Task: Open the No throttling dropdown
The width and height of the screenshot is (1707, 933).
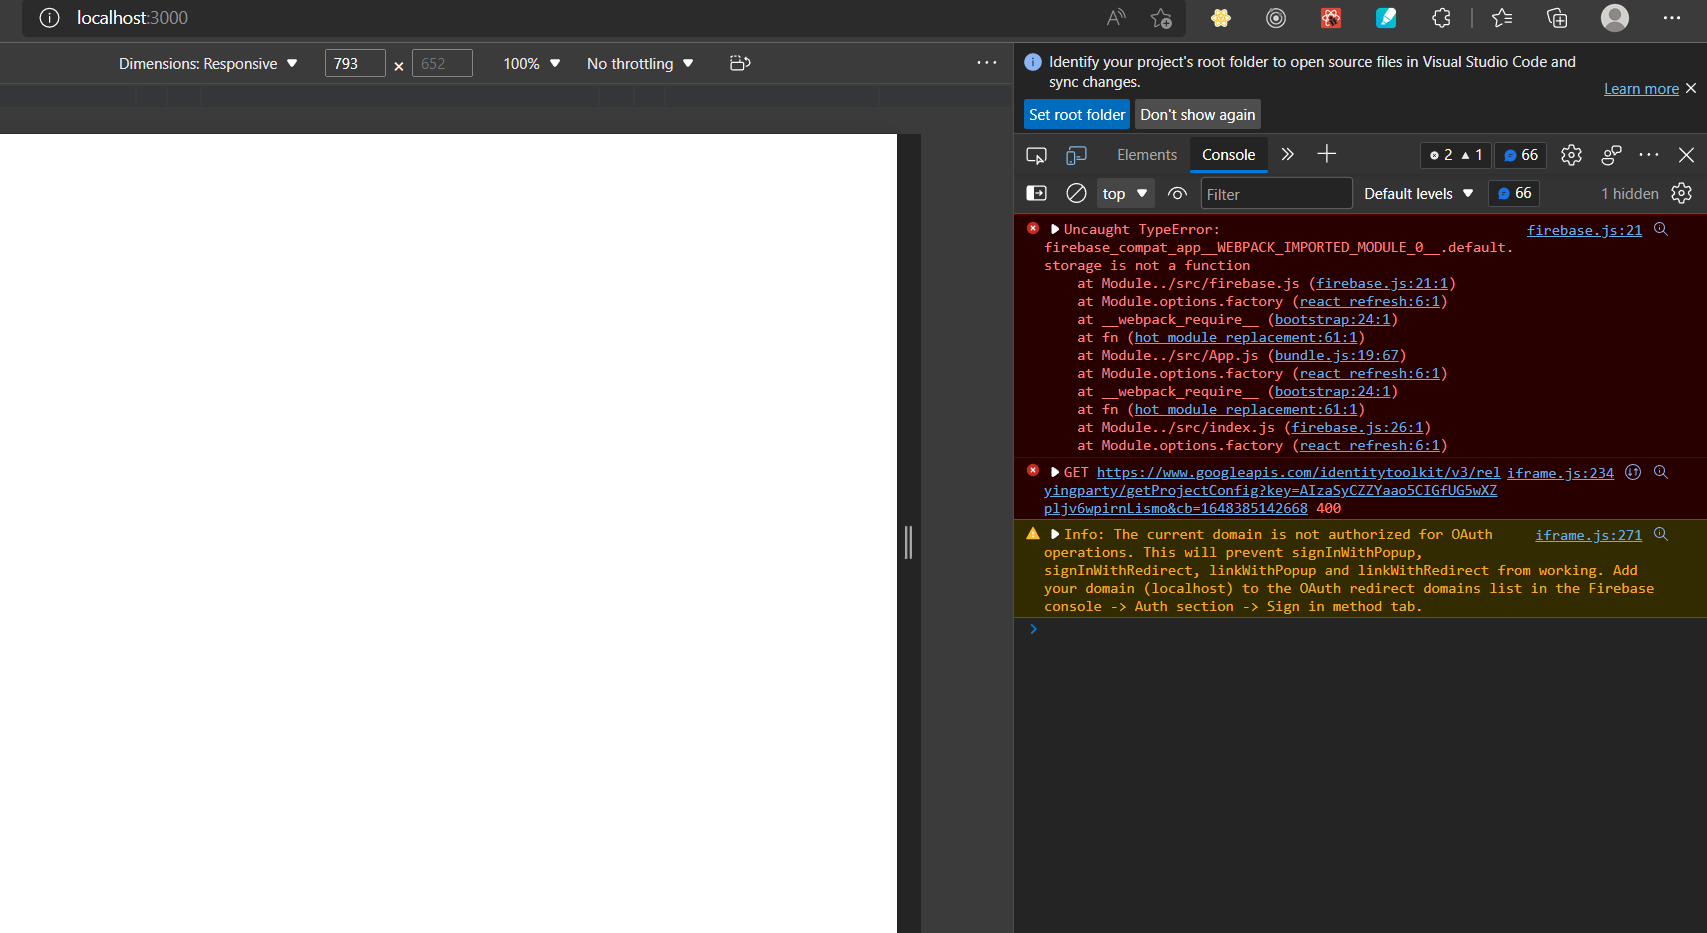Action: (x=640, y=63)
